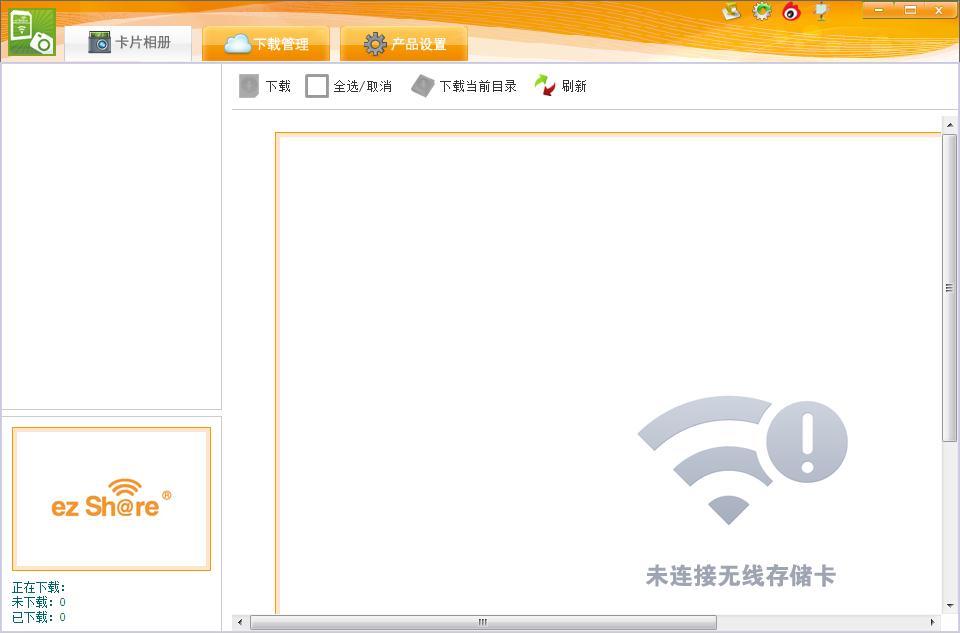
Task: Click the 下载当前目录 folder download icon
Action: [423, 85]
